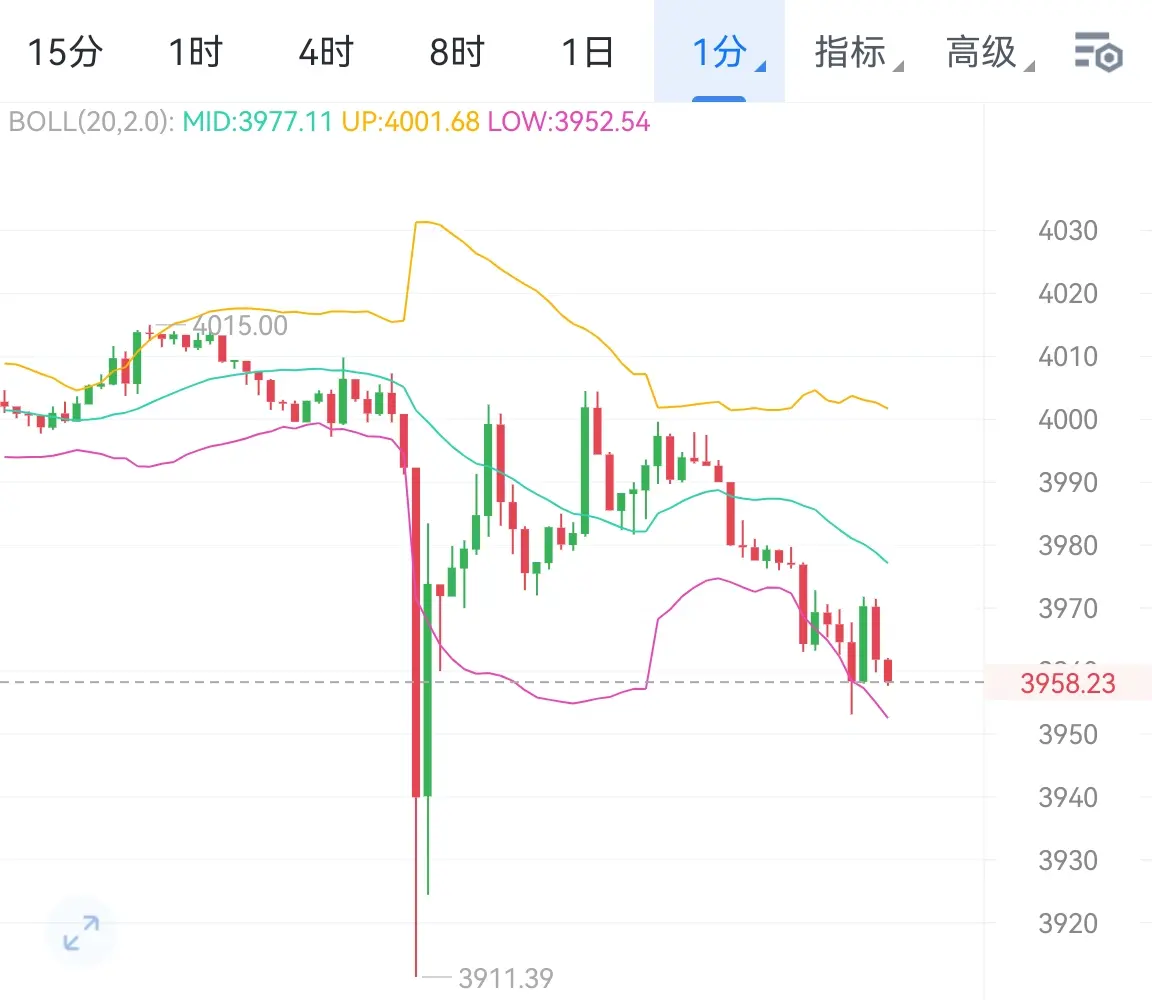Click the UP:4001.68 value label
Screen dimensions: 1152x1000
(410, 121)
